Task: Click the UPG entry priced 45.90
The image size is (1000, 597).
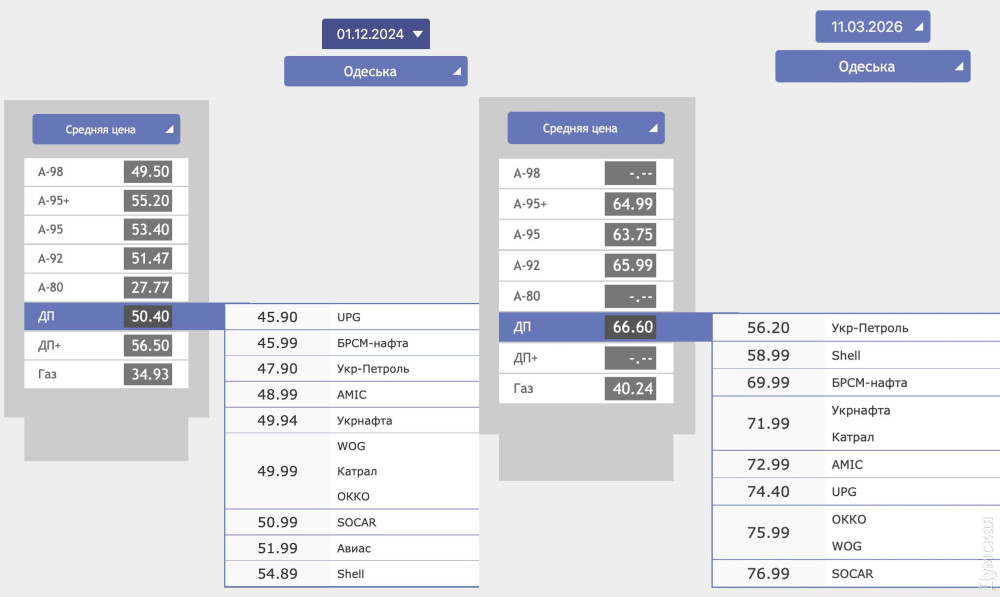Action: 350,317
